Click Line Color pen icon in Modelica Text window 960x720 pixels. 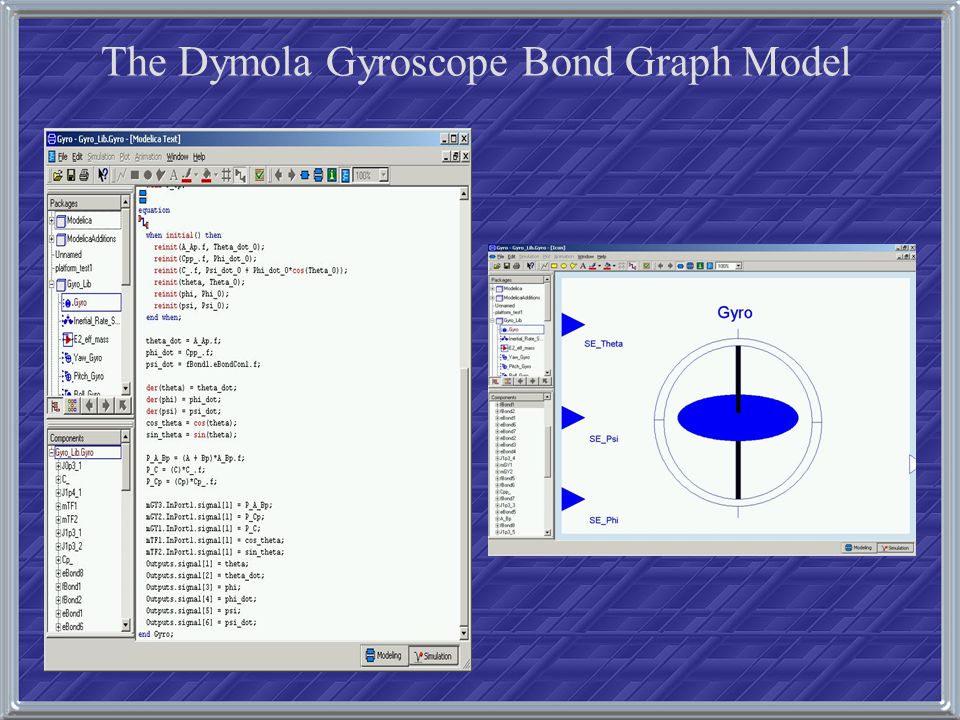[187, 176]
